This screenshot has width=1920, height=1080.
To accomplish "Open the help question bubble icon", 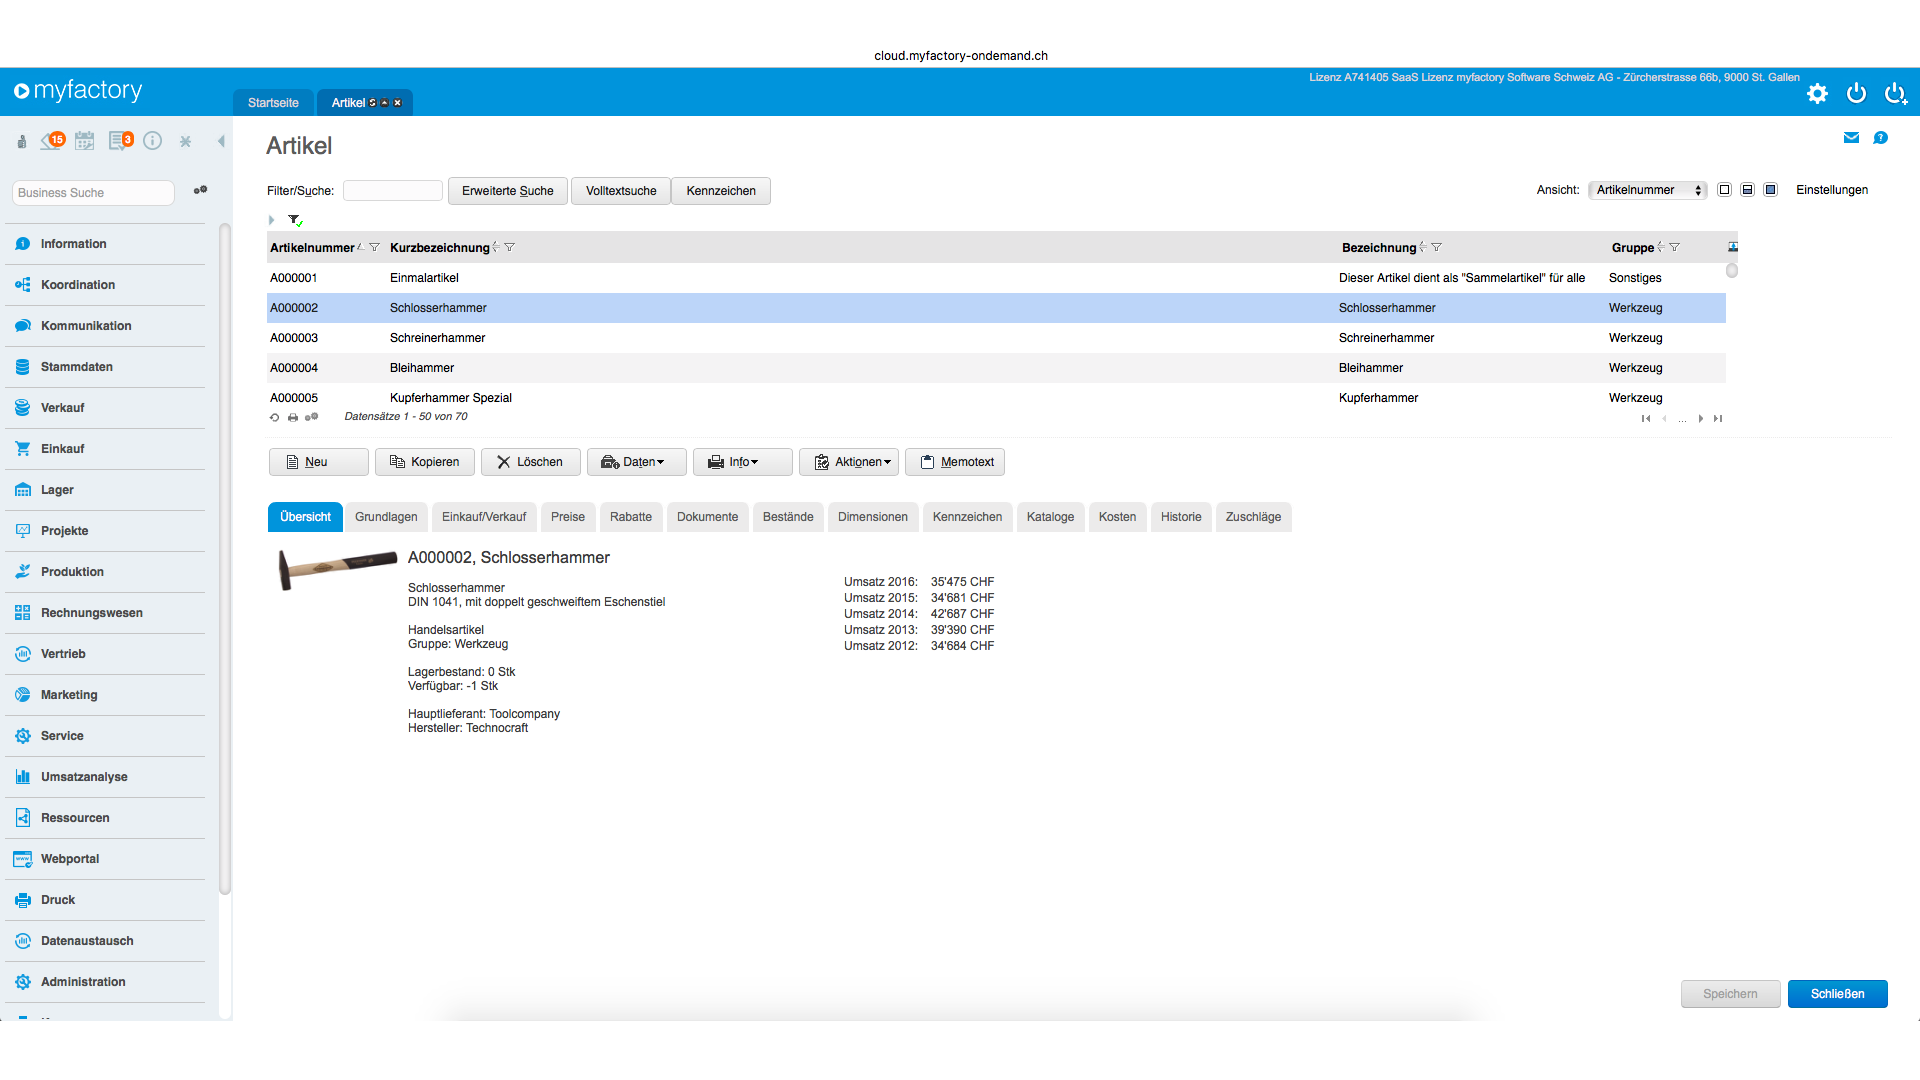I will click(1880, 138).
